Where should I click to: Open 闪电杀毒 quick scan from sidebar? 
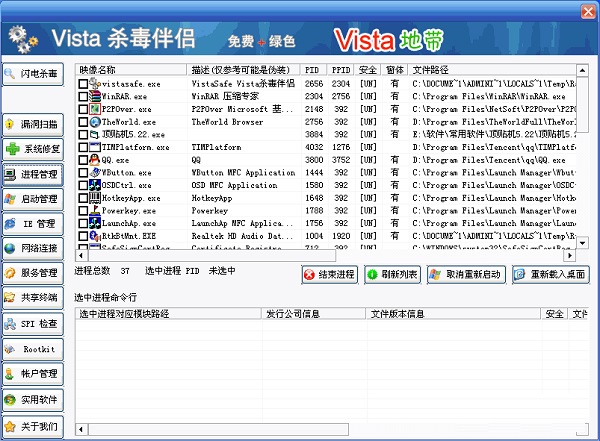(33, 74)
